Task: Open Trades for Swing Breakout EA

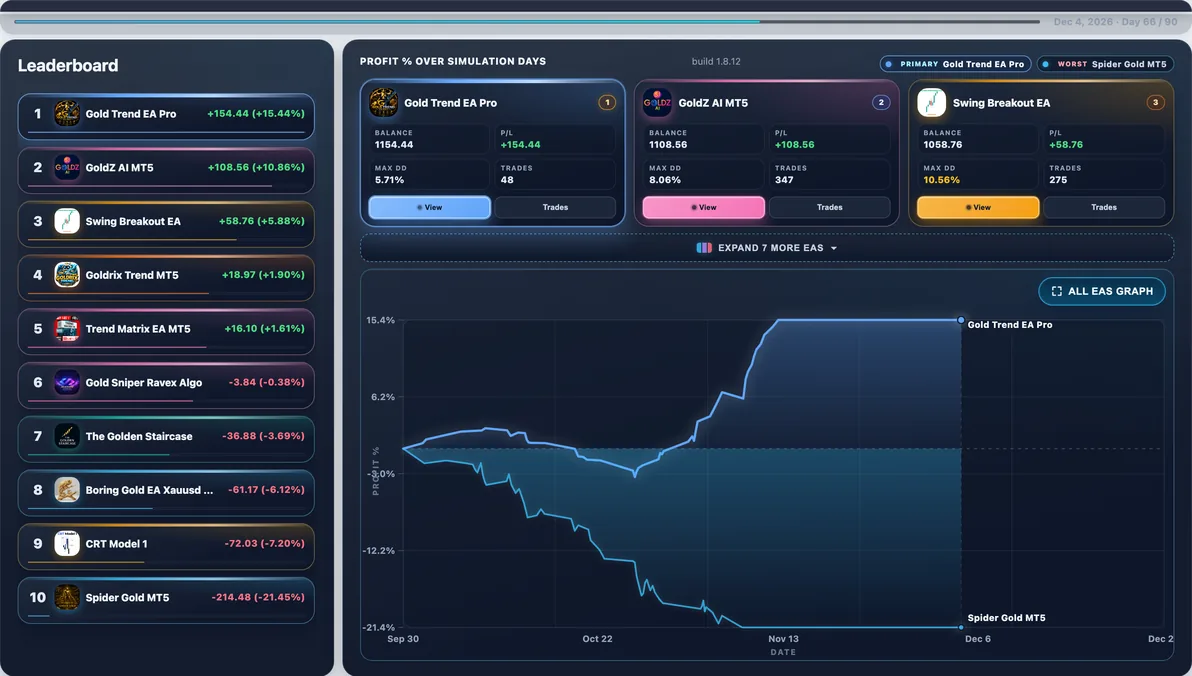Action: click(x=1104, y=207)
